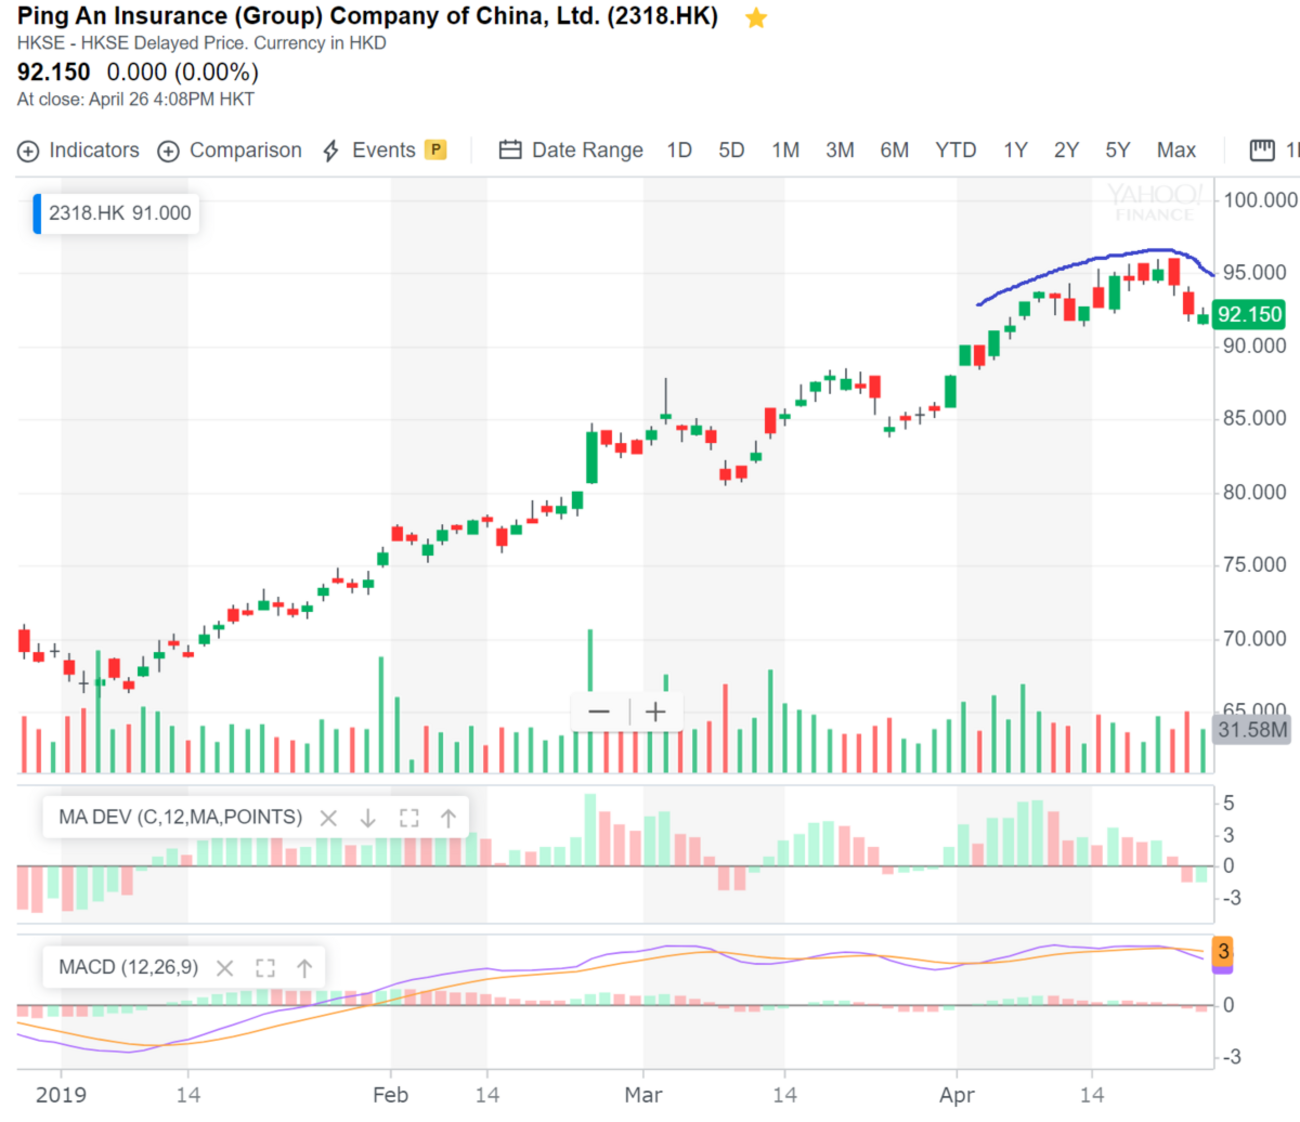Click the MACD (12,26,9) label
The height and width of the screenshot is (1122, 1300).
pos(128,967)
